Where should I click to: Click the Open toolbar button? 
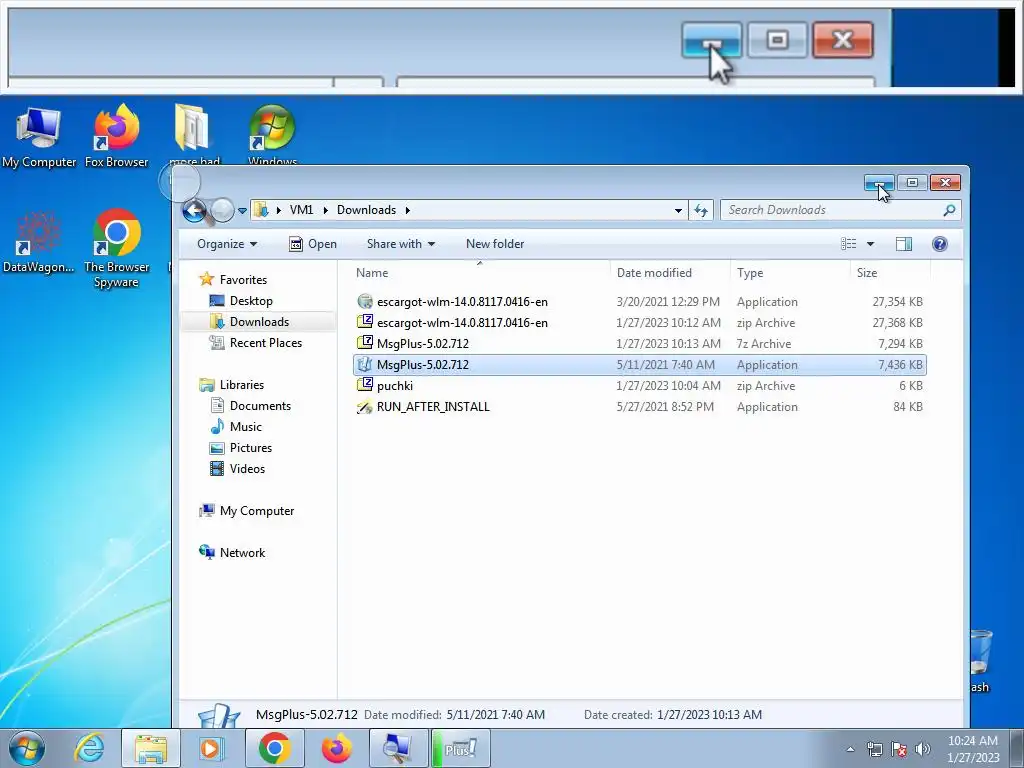(313, 244)
